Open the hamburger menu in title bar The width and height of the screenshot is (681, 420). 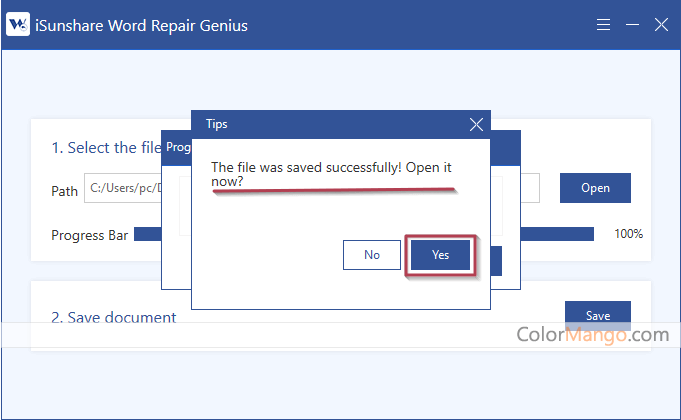coord(603,25)
